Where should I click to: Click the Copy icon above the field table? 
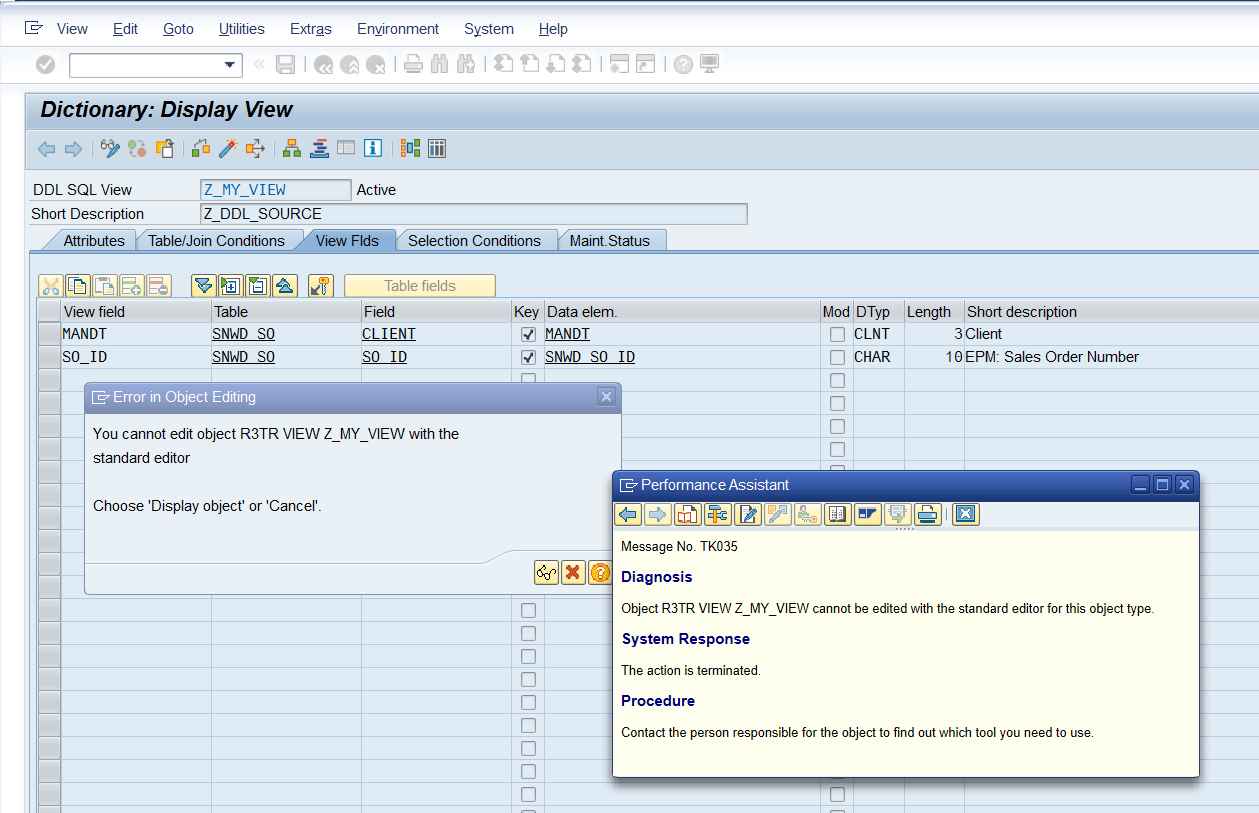(x=77, y=286)
